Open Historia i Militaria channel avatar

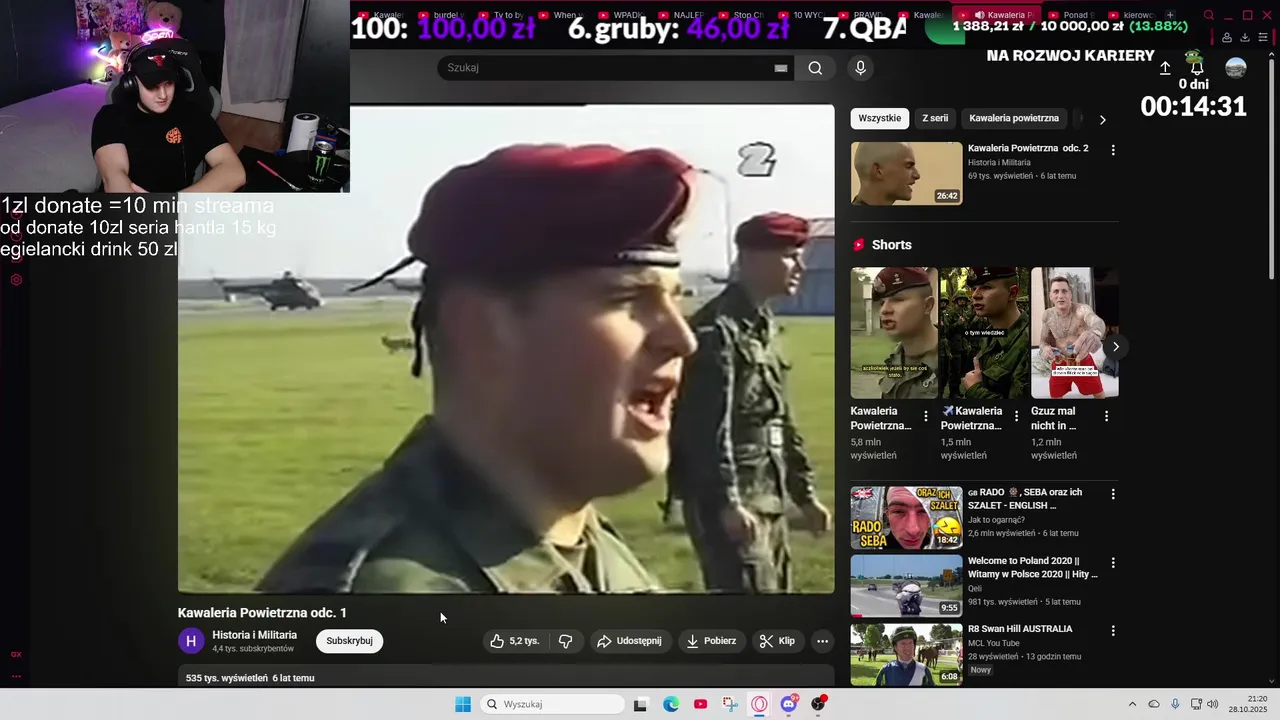(x=191, y=641)
